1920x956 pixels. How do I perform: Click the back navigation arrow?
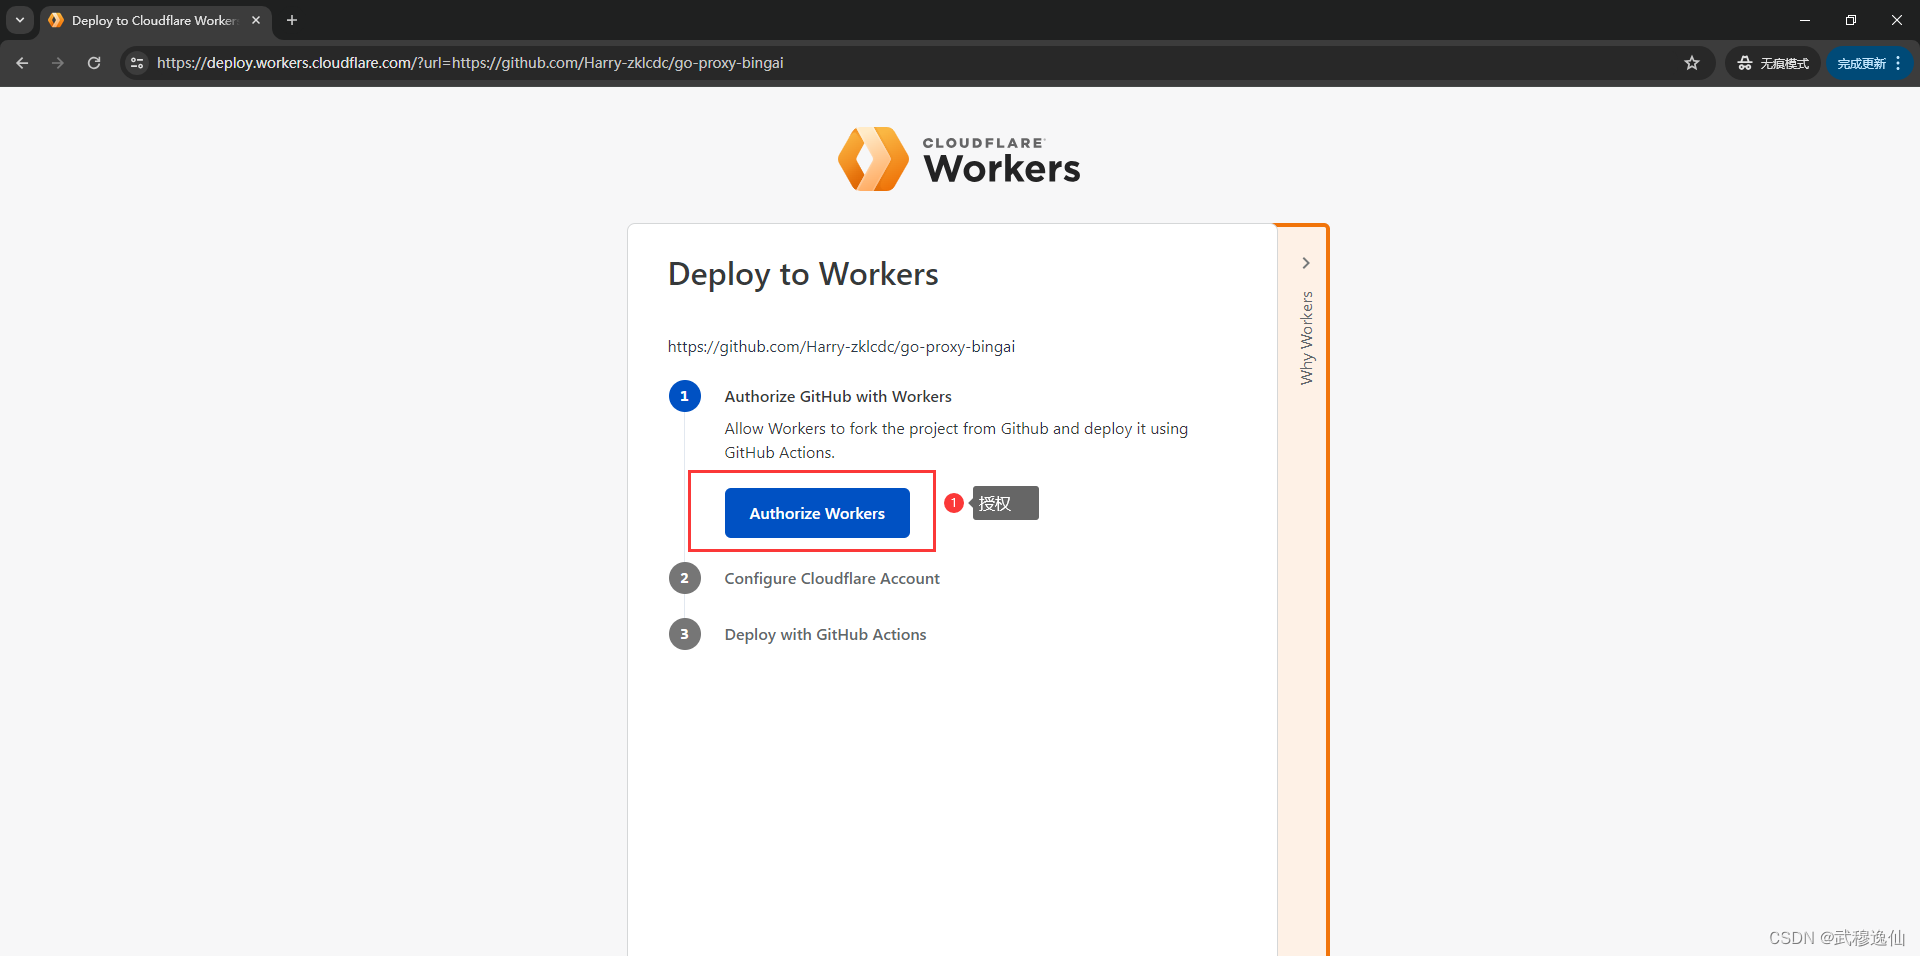(x=22, y=62)
